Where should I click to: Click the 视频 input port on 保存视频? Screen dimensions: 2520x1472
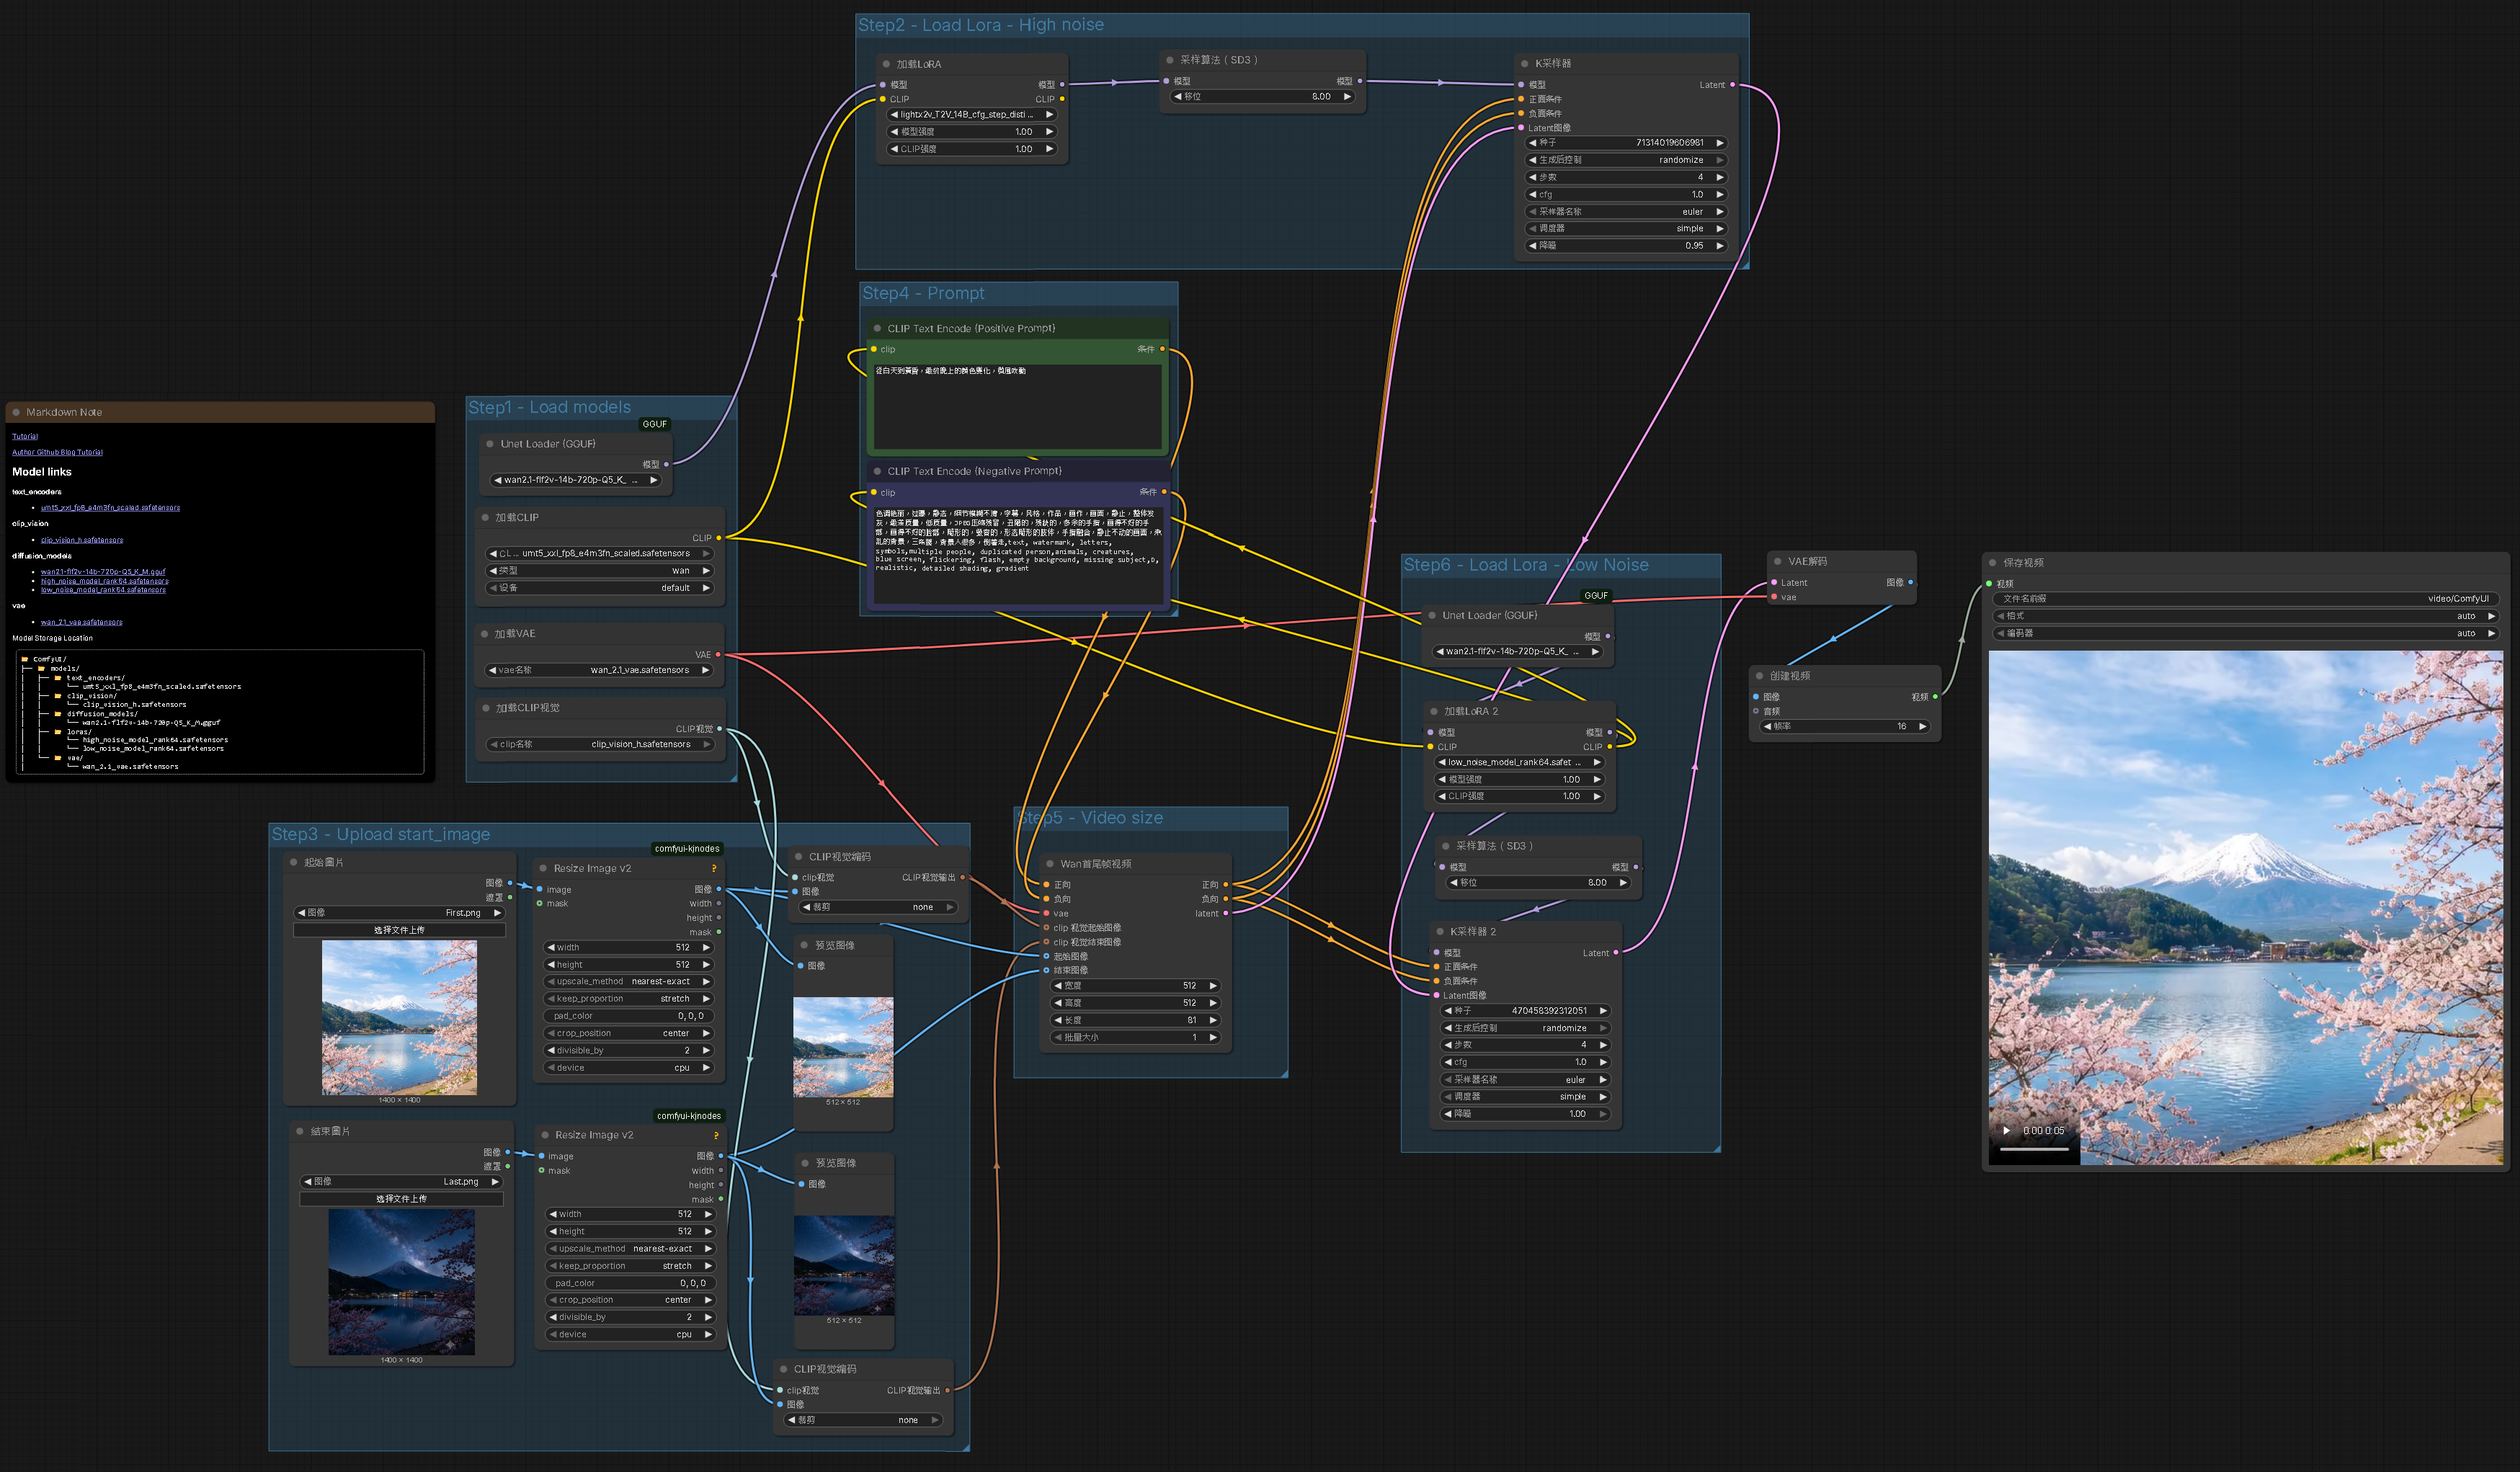pyautogui.click(x=1989, y=584)
